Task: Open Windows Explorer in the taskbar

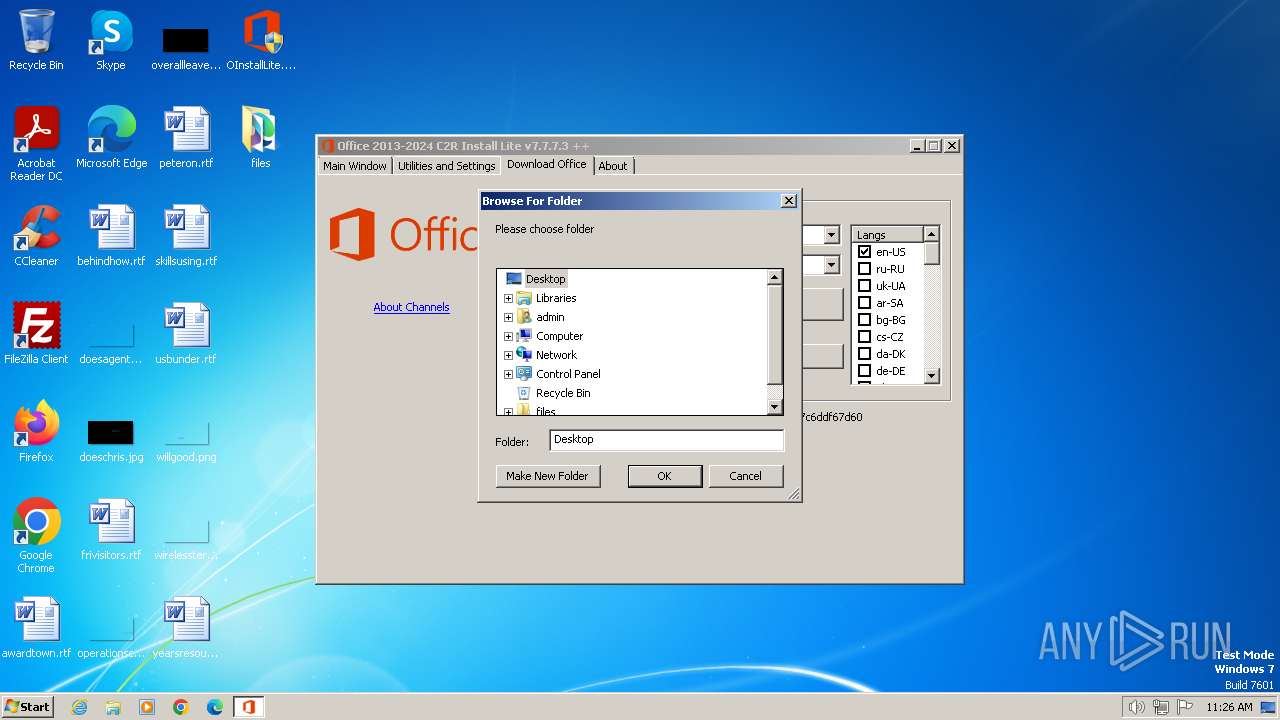Action: (113, 707)
